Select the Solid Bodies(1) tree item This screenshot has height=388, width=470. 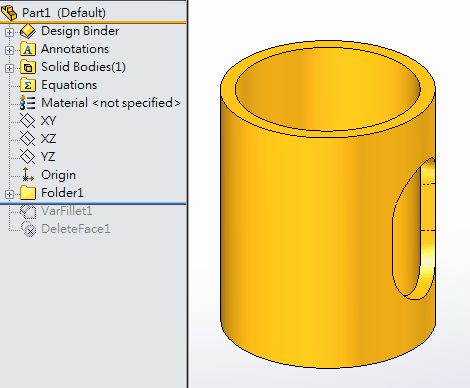click(x=83, y=67)
